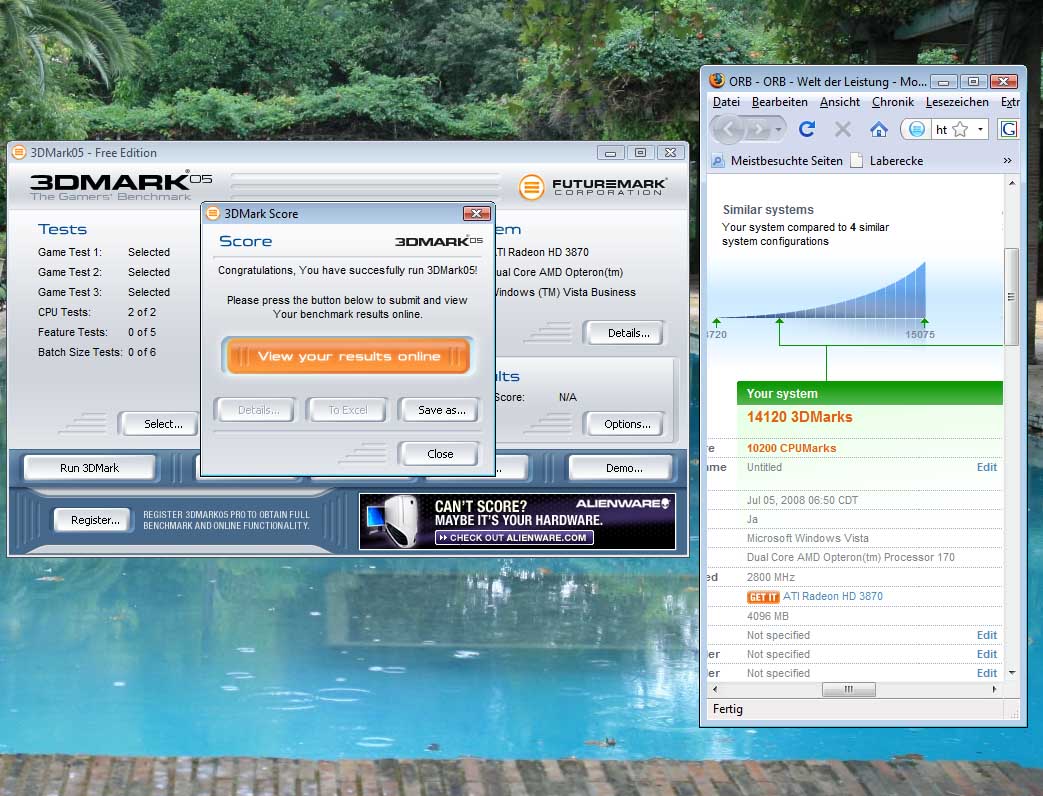Click the vertical scrollbar up arrow
1043x796 pixels.
[x=1012, y=183]
